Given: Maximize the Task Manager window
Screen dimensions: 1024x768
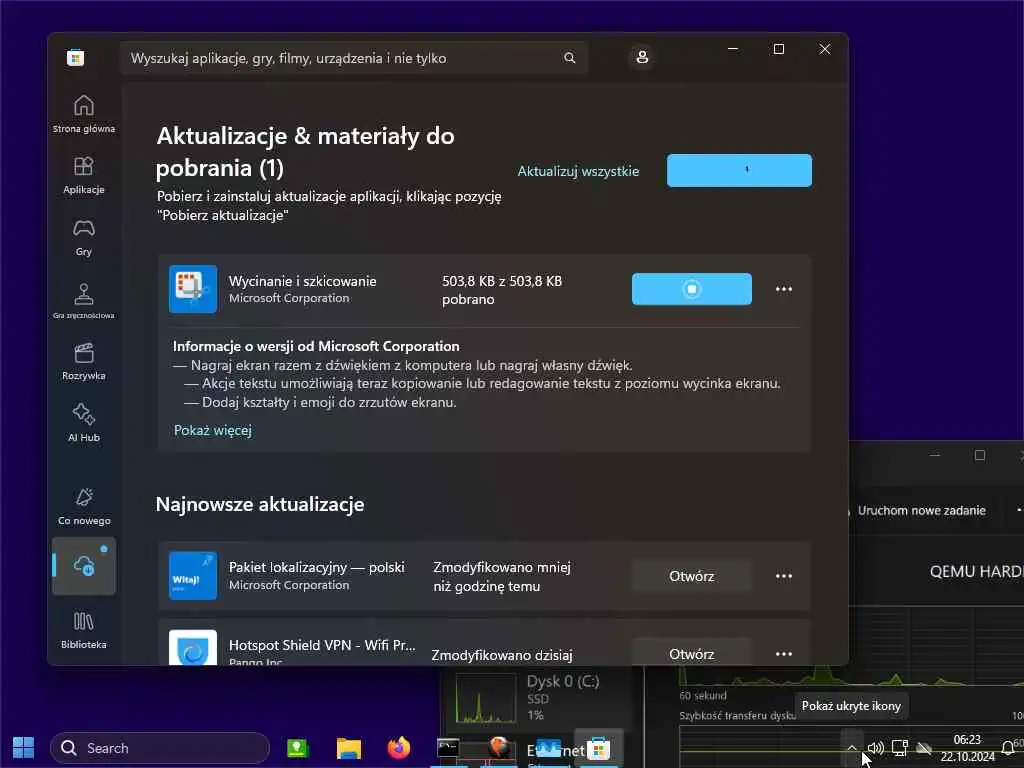Looking at the screenshot, I should tap(980, 455).
